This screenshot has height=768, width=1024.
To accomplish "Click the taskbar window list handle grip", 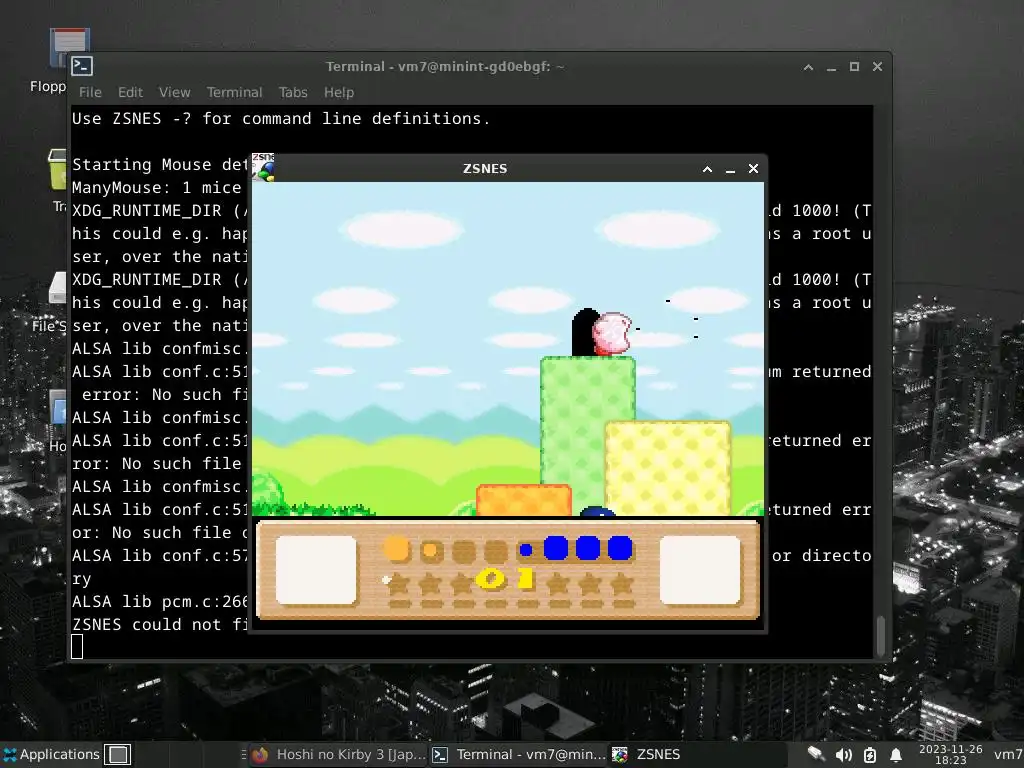I will [244, 754].
